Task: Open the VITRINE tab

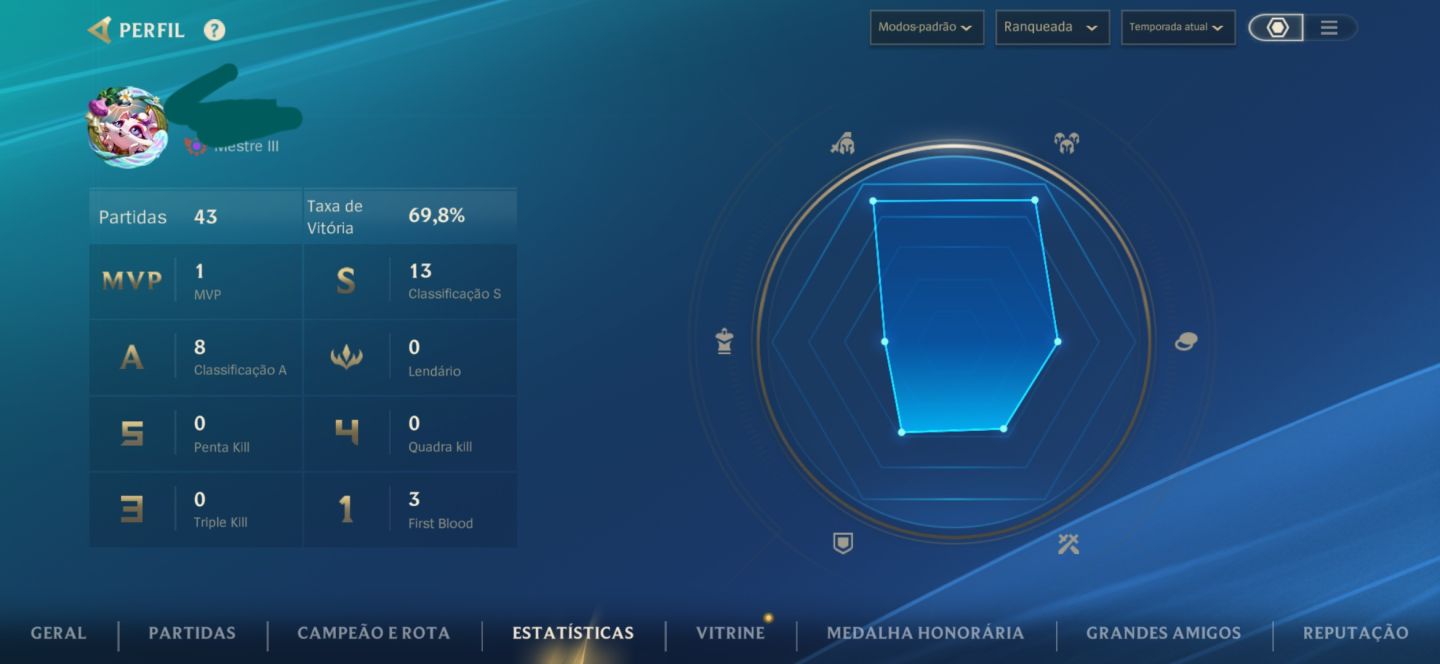Action: (730, 633)
